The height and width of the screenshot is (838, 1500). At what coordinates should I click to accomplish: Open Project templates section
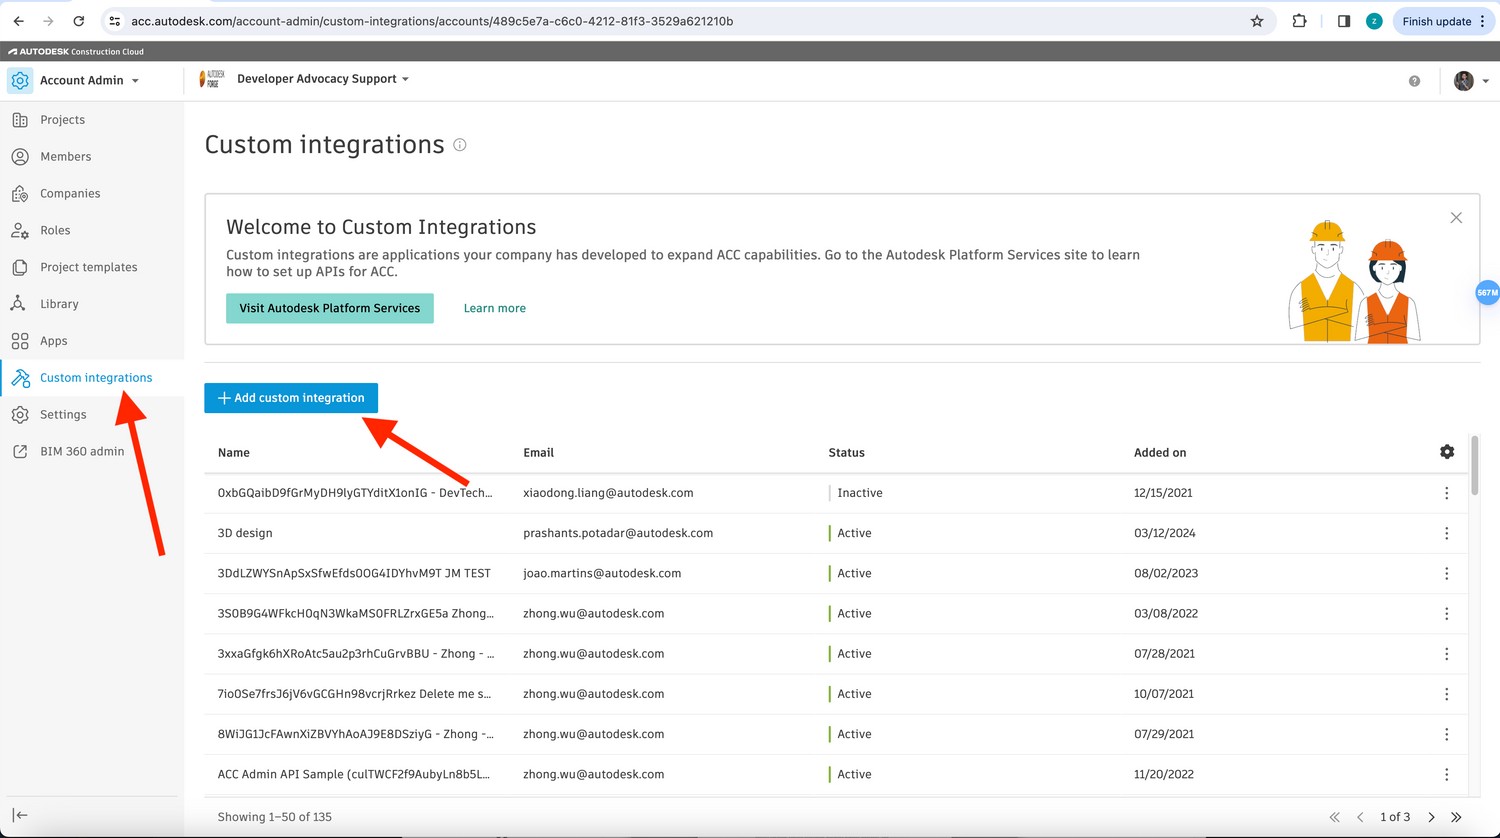(88, 268)
